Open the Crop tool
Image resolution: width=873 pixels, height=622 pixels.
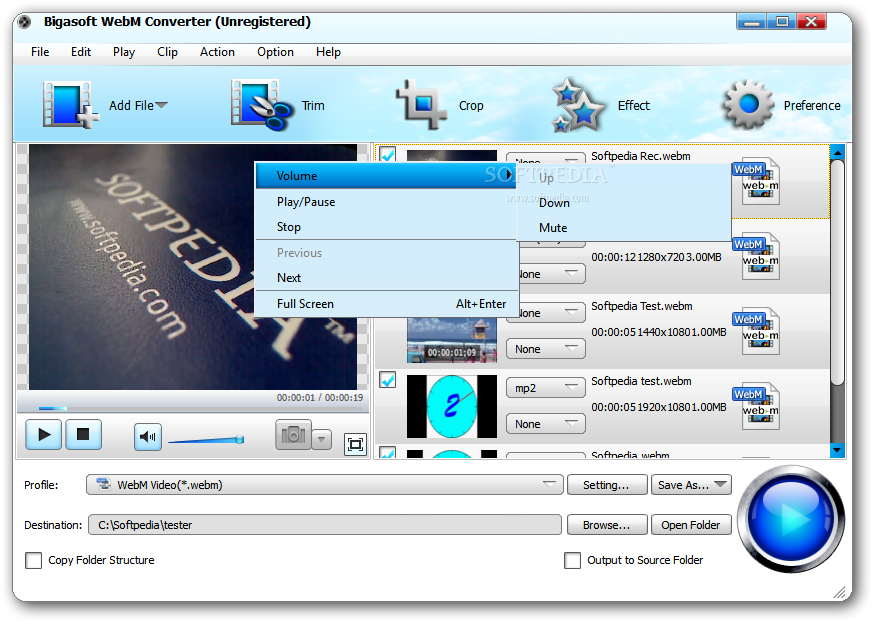click(421, 105)
